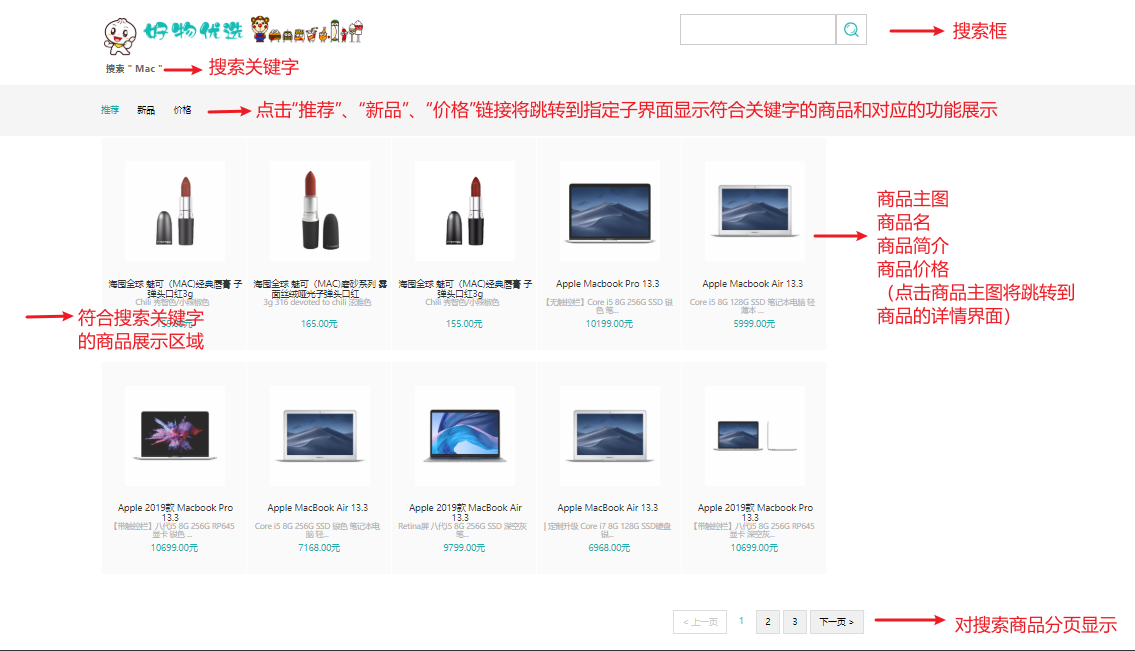Click the Core i5 8G 128G SSD description

(753, 306)
